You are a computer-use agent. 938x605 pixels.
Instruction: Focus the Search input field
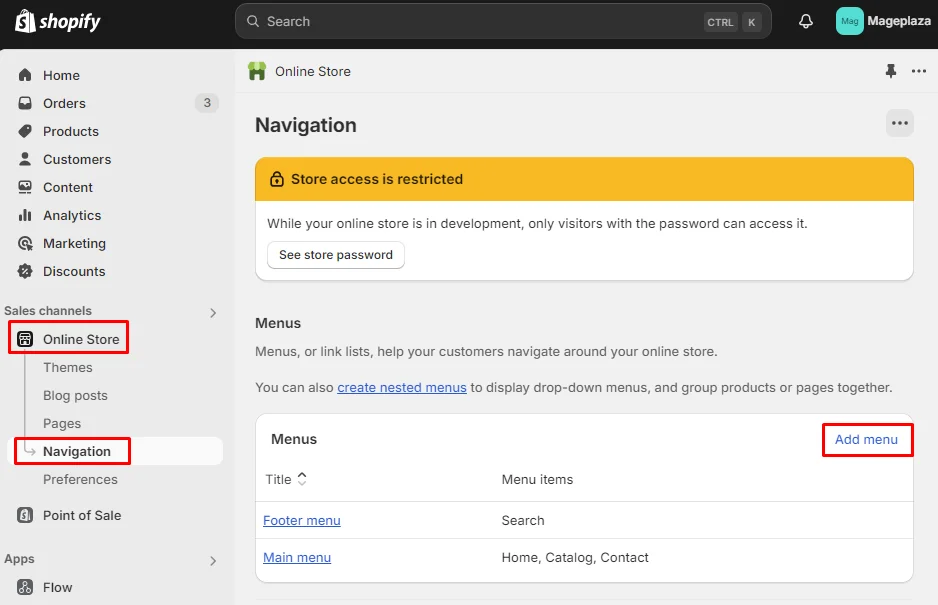point(503,22)
